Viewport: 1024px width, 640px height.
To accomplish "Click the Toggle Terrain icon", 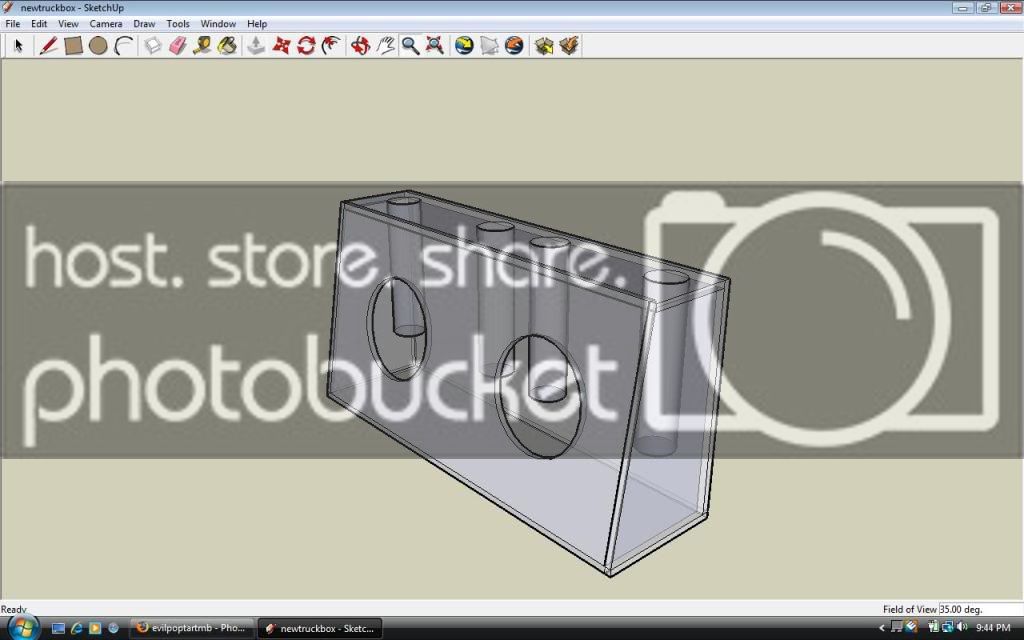I will coord(489,46).
